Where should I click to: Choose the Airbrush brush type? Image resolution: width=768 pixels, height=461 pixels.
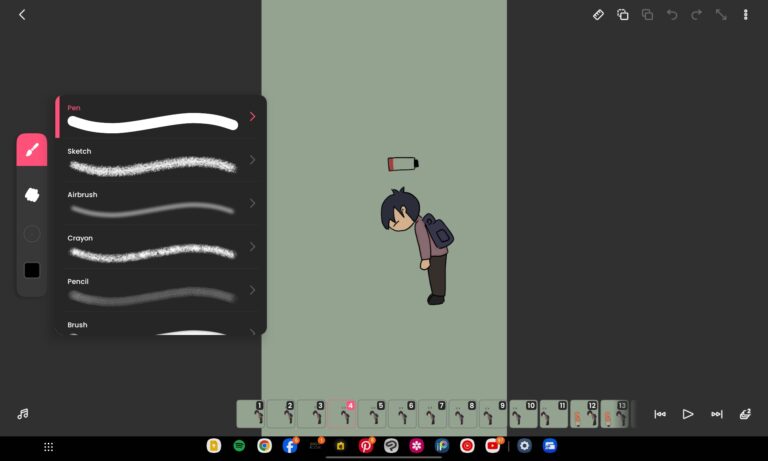tap(152, 205)
